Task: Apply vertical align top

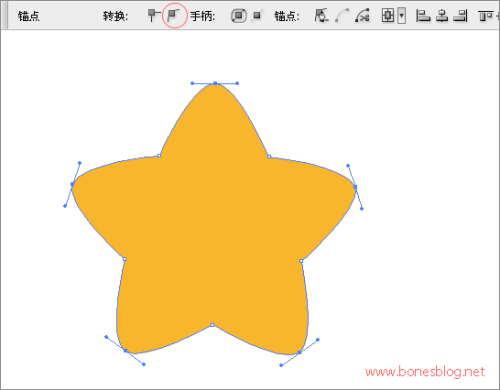Action: tap(485, 16)
